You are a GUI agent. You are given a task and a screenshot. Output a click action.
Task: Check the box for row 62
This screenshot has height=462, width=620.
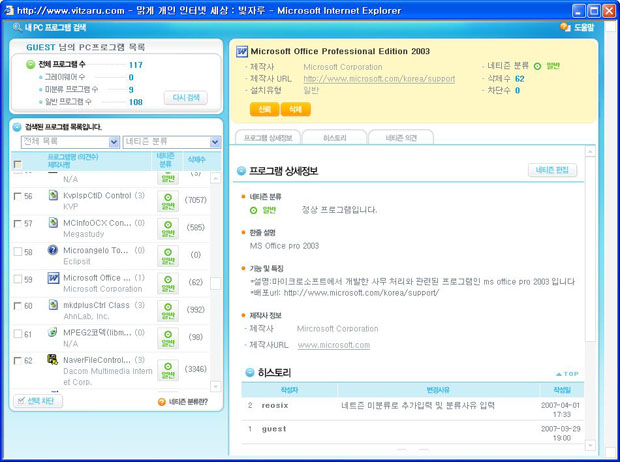tap(18, 361)
